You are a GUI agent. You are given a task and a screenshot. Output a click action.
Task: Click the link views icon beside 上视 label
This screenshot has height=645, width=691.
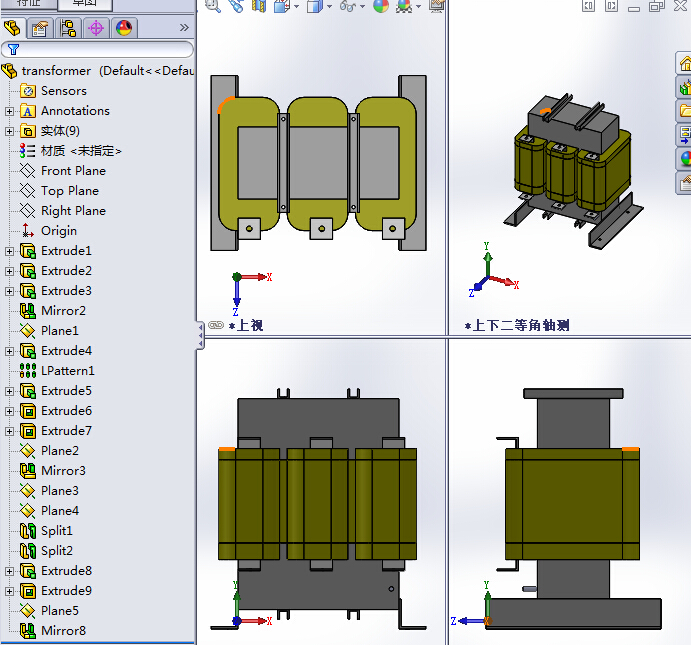(216, 325)
